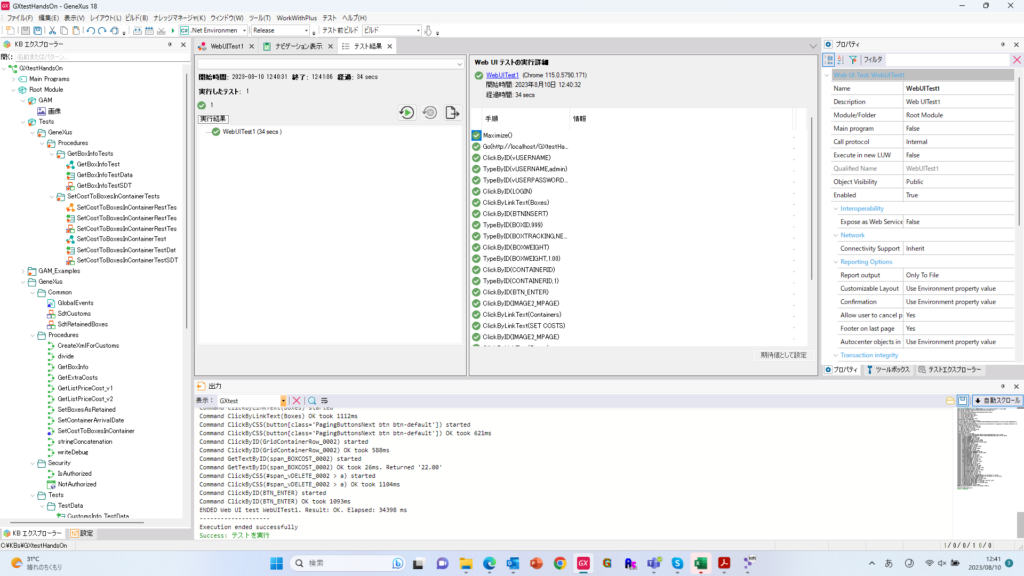Image resolution: width=1024 pixels, height=576 pixels.
Task: Expand the Main Programs tree node
Action: 13,79
